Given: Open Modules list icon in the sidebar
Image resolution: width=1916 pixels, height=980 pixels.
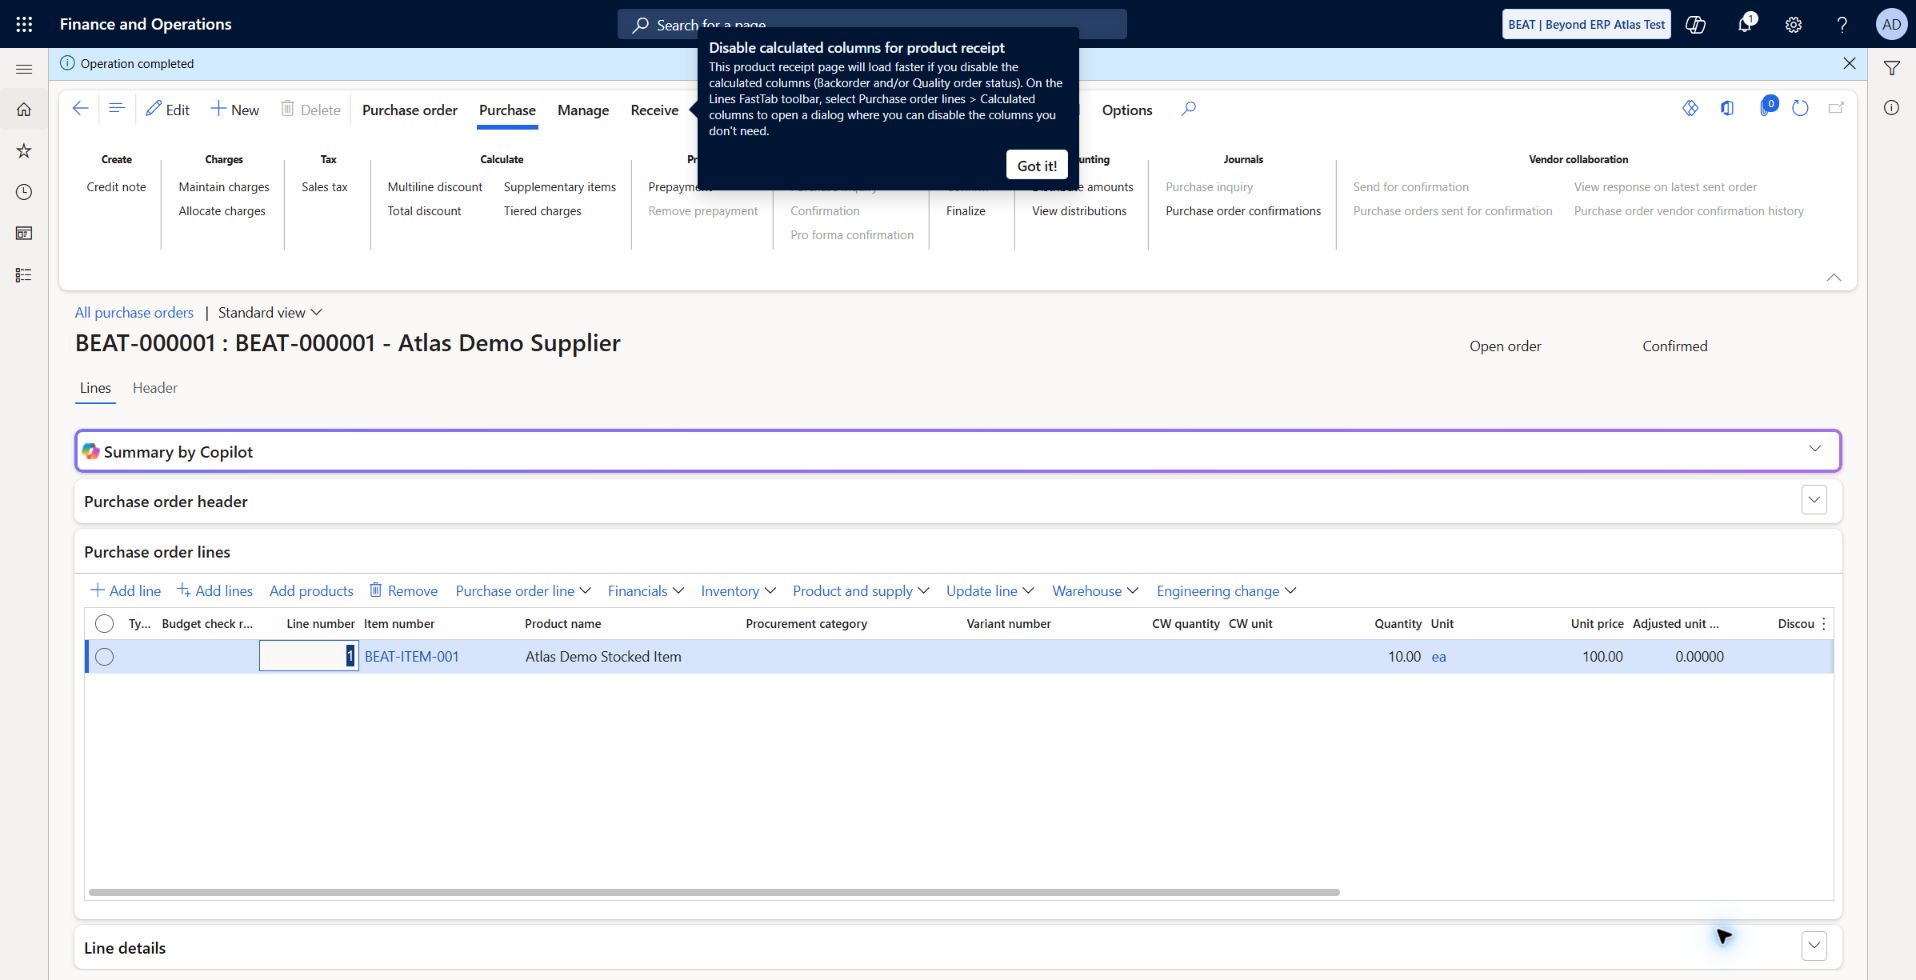Looking at the screenshot, I should click(24, 275).
